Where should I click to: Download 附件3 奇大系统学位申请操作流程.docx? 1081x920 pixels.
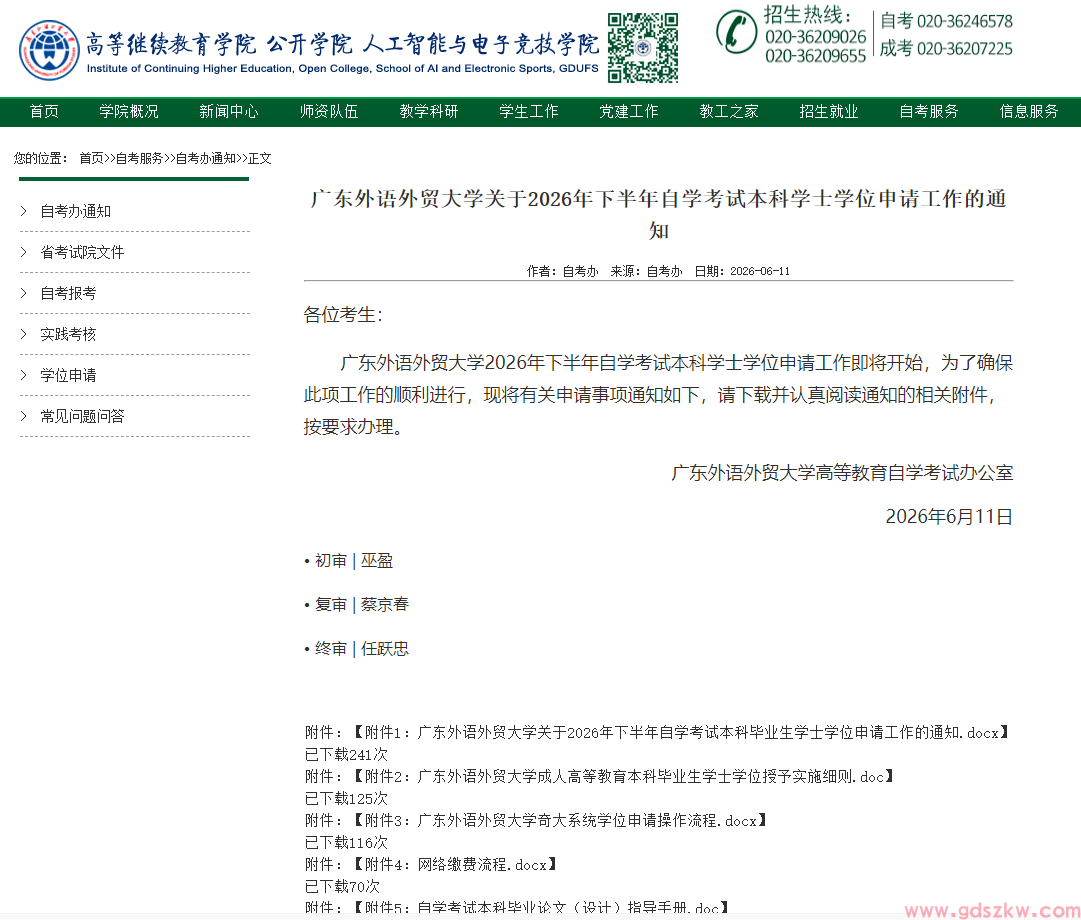click(x=561, y=821)
